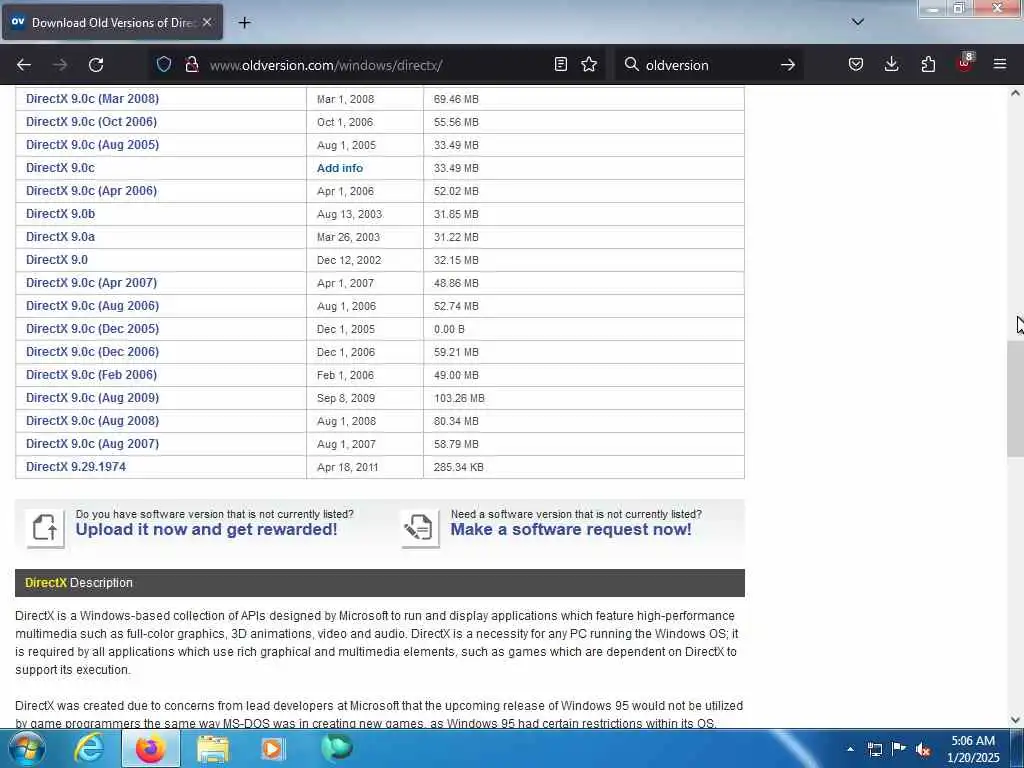Open DirectX 9.0 link
Screen dimensions: 1024x768
click(57, 259)
